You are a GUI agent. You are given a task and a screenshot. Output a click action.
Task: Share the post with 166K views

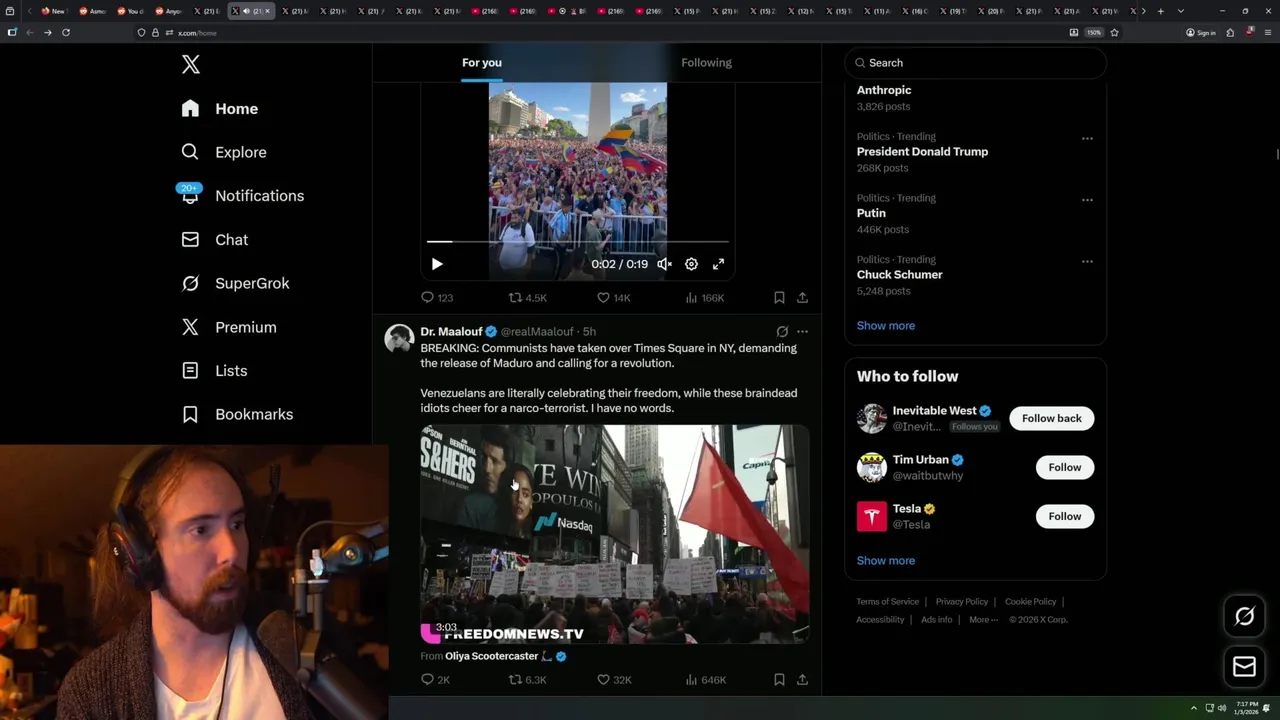802,298
